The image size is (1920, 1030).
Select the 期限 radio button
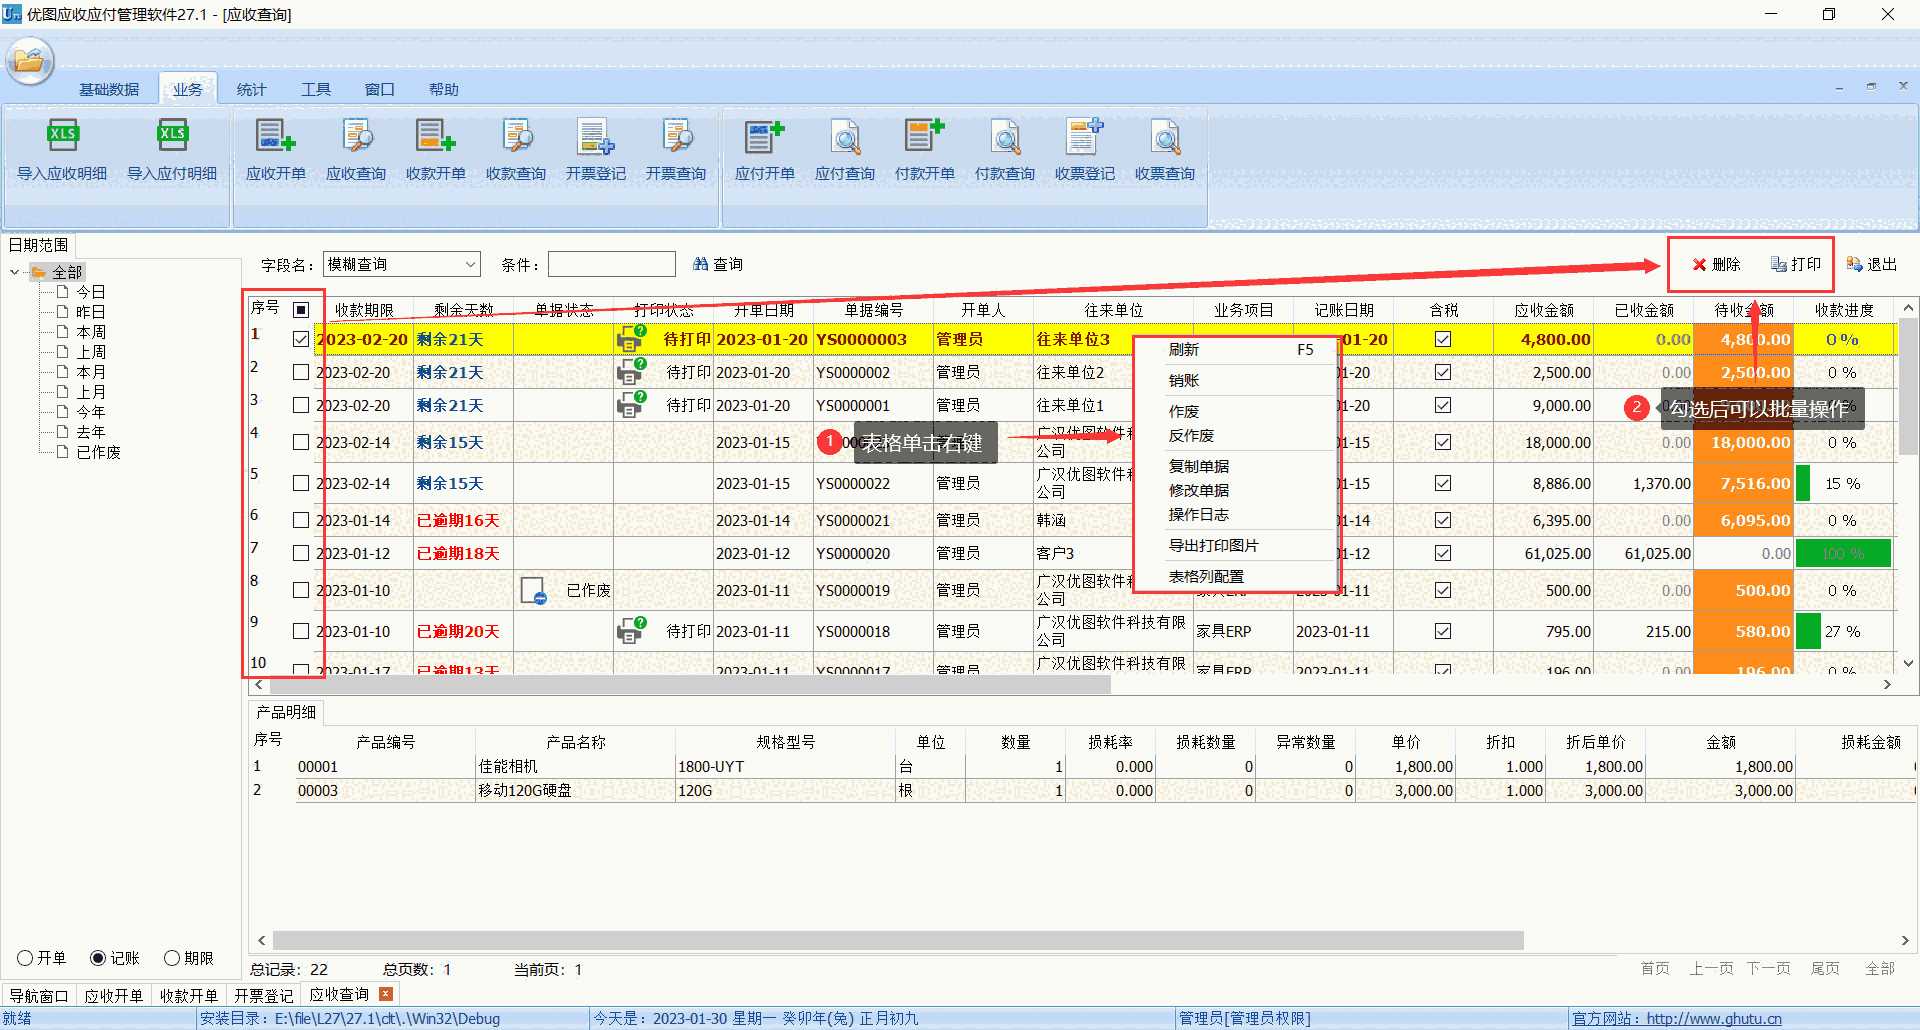coord(172,957)
